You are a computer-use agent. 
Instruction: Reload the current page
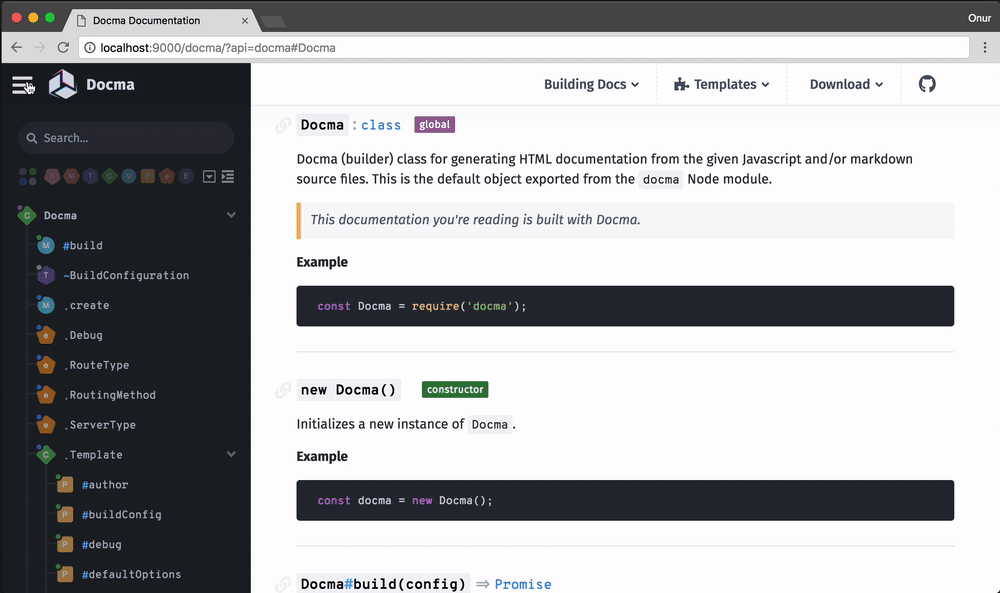point(63,47)
